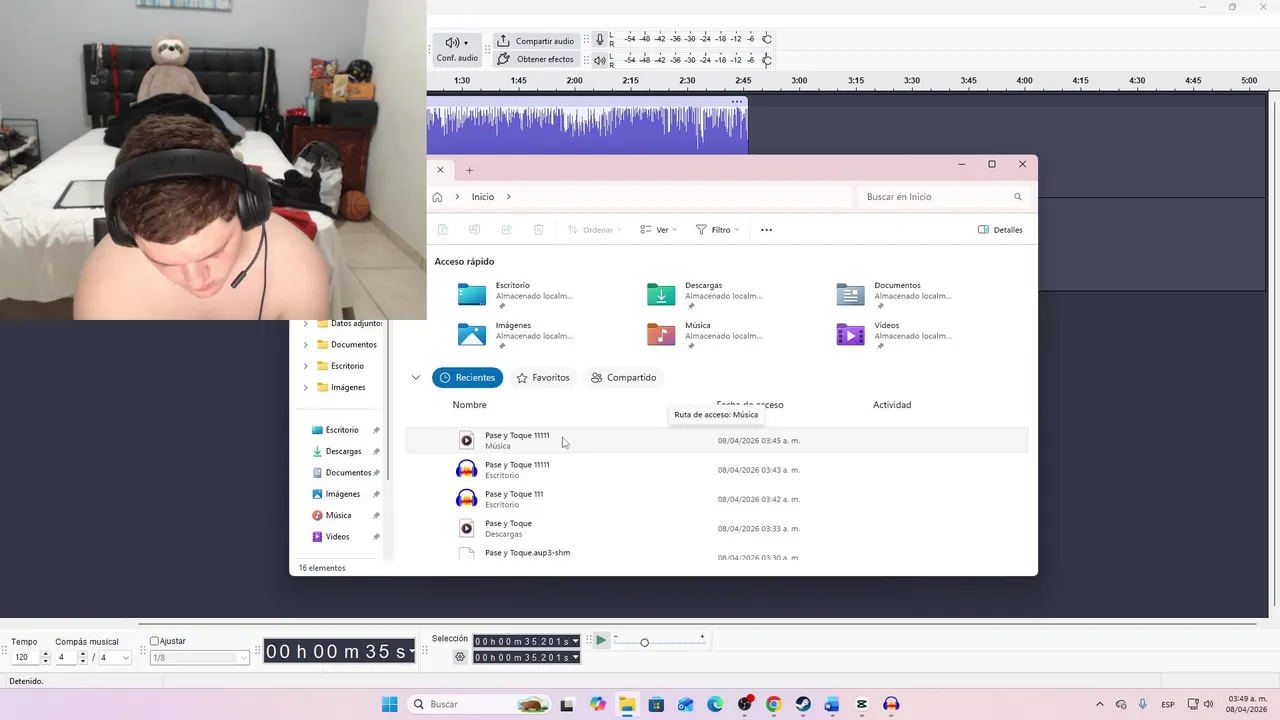Open the Windows Start menu
The width and height of the screenshot is (1280, 720).
point(390,704)
